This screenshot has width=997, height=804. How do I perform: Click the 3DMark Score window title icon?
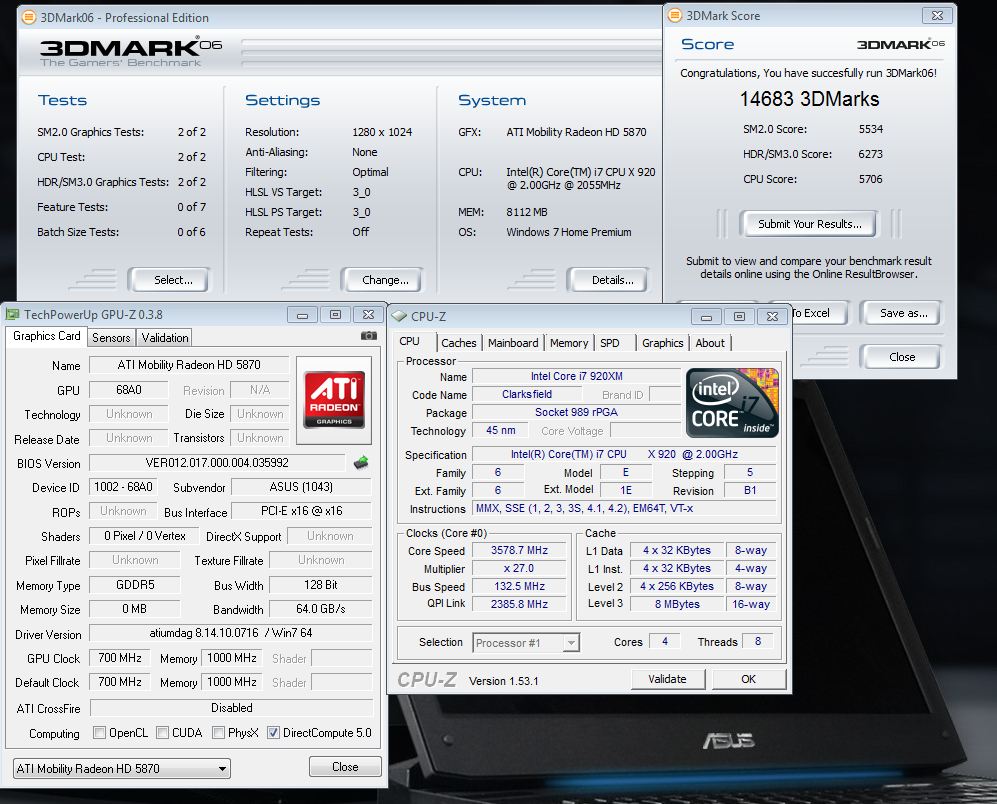click(675, 15)
